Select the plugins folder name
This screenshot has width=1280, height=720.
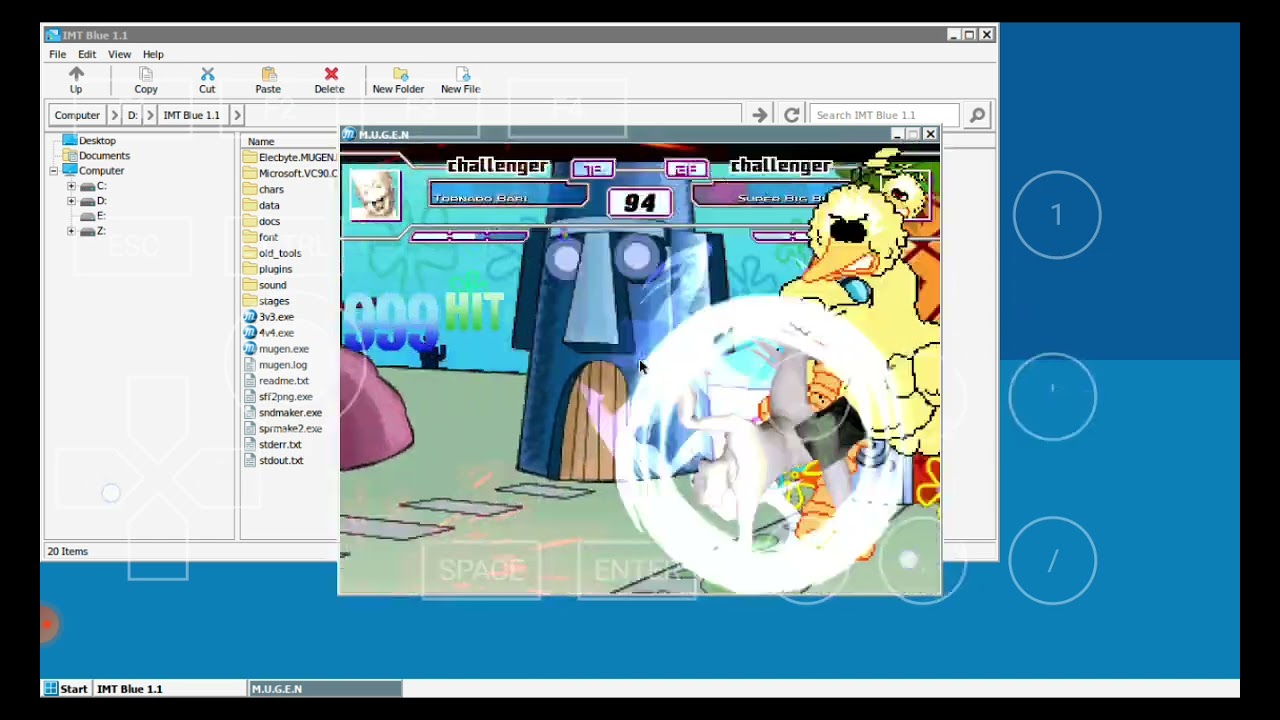tap(275, 269)
